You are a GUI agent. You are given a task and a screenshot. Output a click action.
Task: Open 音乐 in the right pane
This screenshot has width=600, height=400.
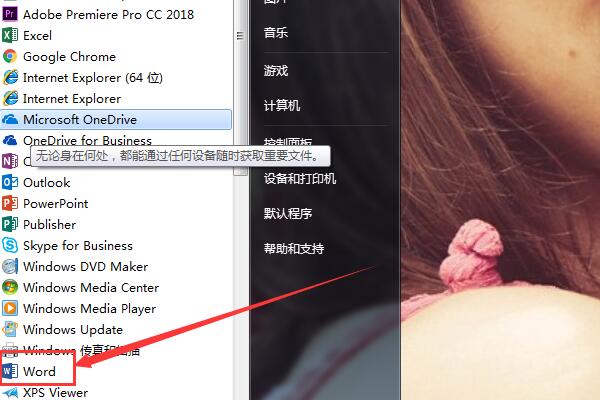click(276, 33)
